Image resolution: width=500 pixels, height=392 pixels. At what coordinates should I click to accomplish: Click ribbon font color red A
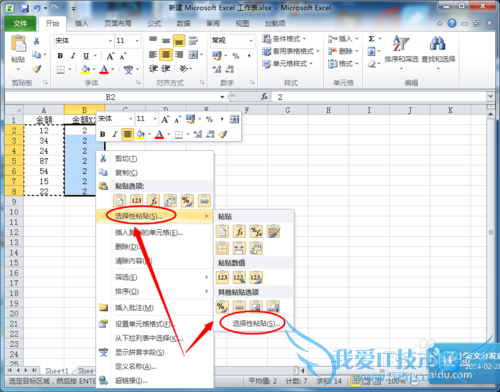[104, 69]
